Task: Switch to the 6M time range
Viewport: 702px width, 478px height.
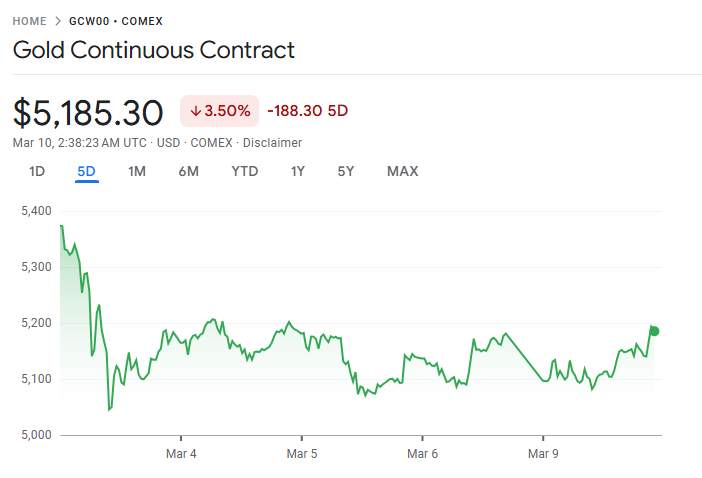Action: [x=188, y=171]
